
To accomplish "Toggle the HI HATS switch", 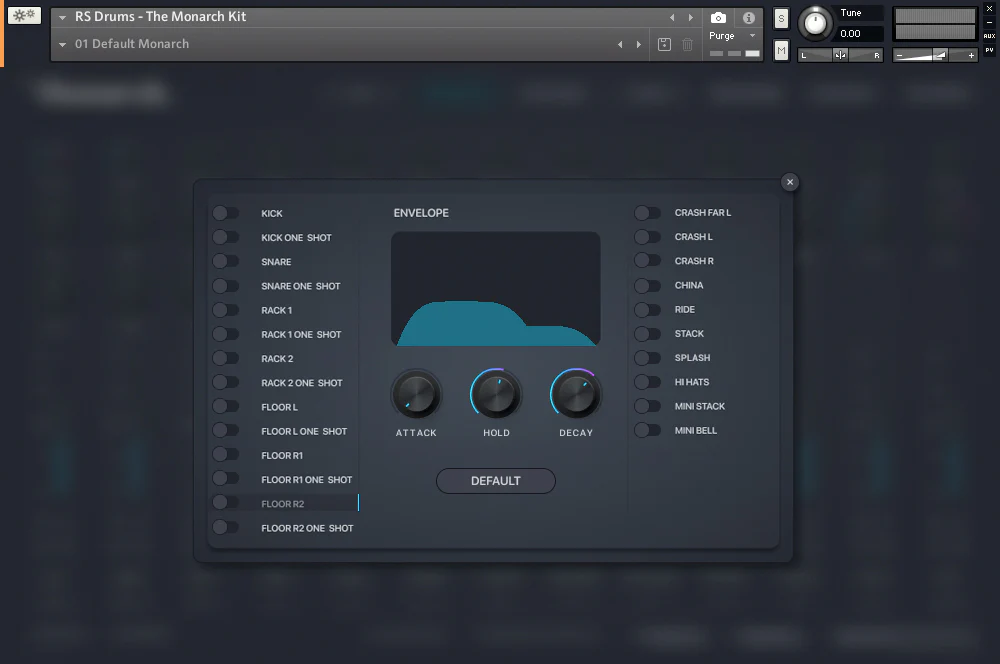I will point(647,383).
